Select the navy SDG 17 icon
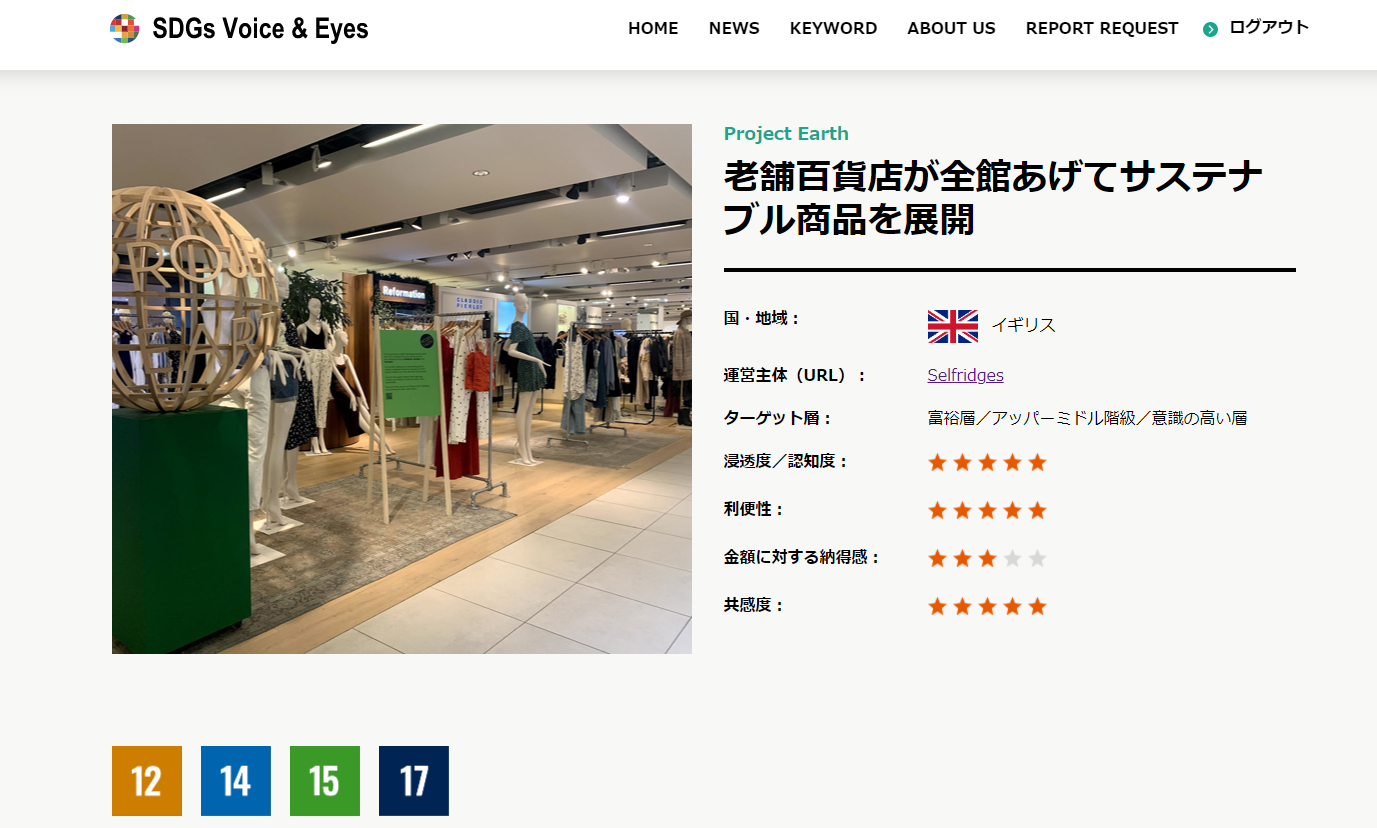This screenshot has width=1377, height=828. (x=414, y=781)
